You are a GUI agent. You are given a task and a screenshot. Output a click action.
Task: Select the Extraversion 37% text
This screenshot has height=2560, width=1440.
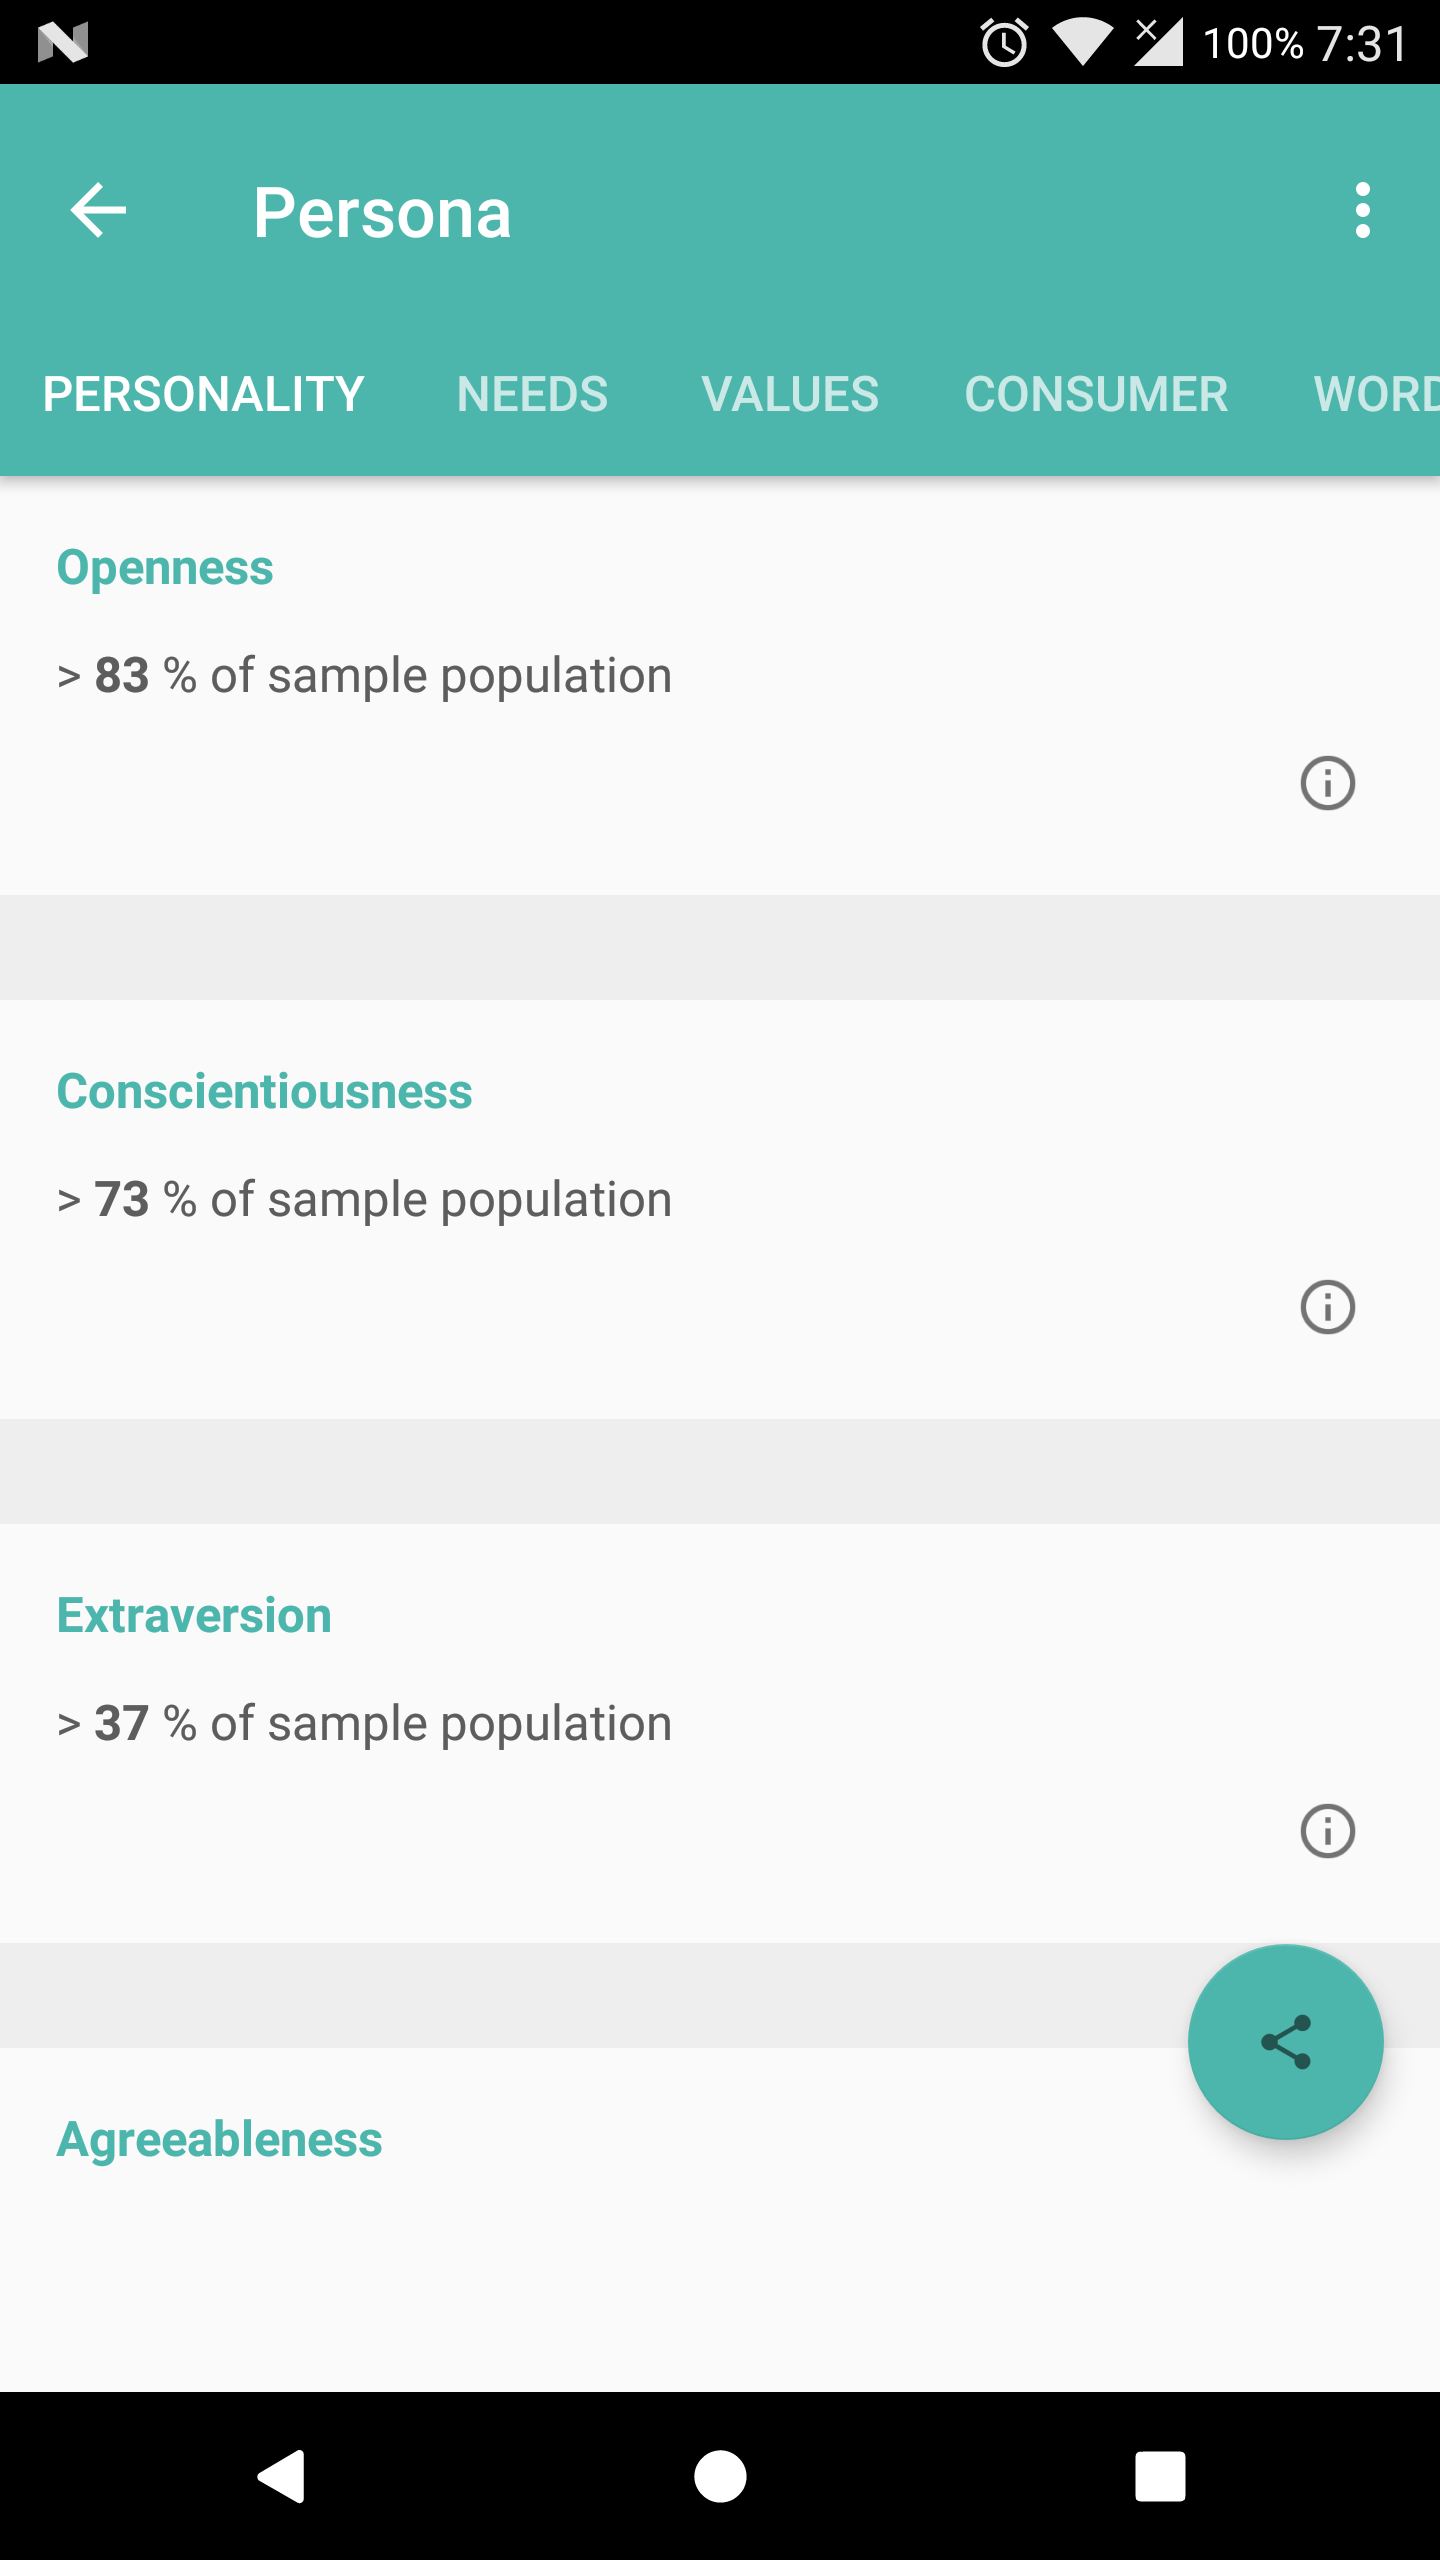click(364, 1723)
